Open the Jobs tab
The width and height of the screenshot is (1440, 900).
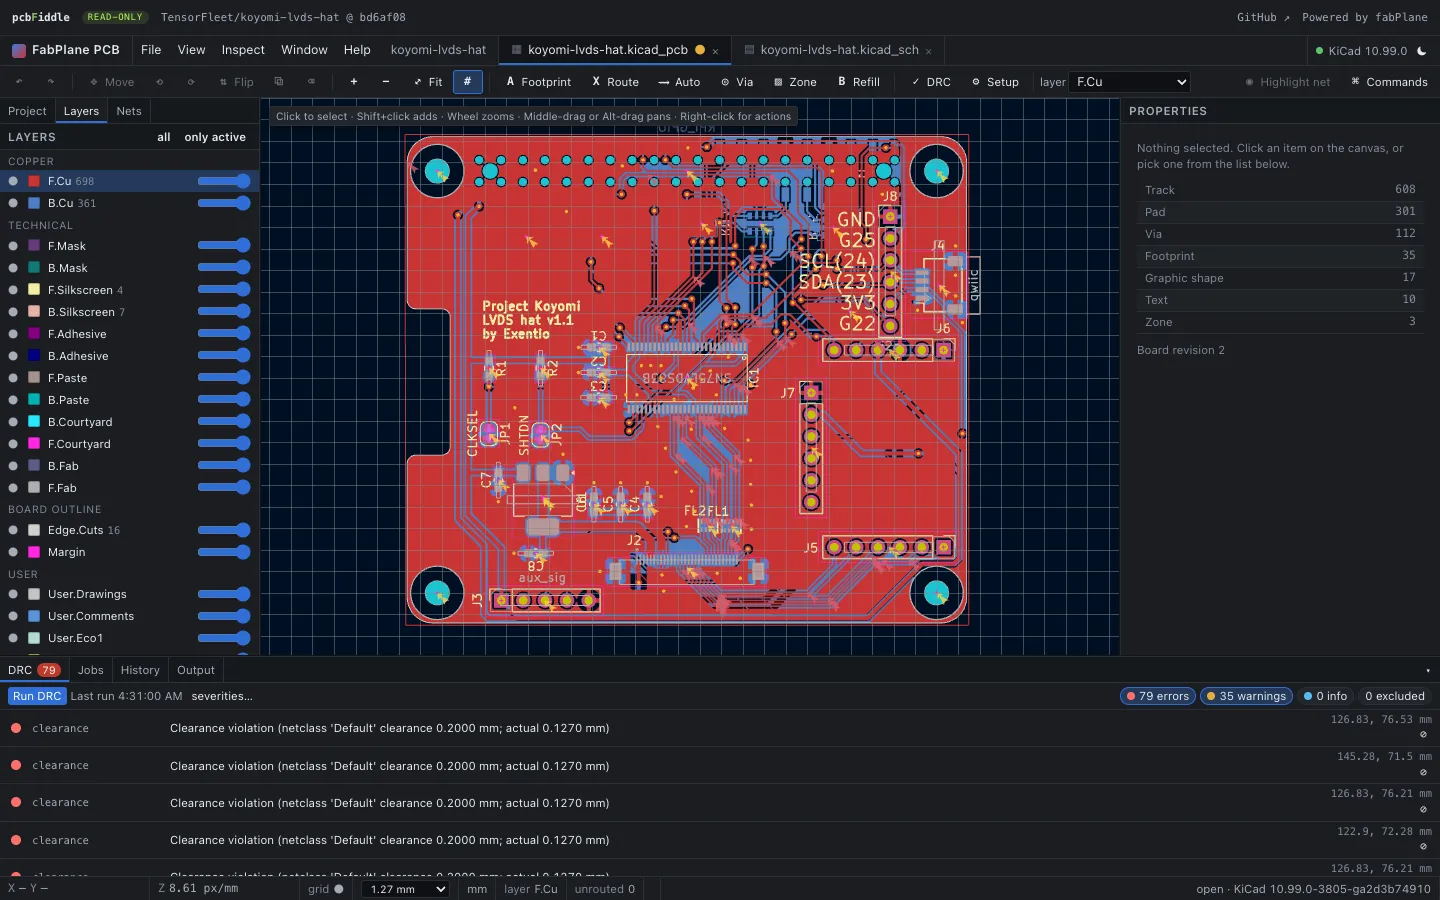91,670
